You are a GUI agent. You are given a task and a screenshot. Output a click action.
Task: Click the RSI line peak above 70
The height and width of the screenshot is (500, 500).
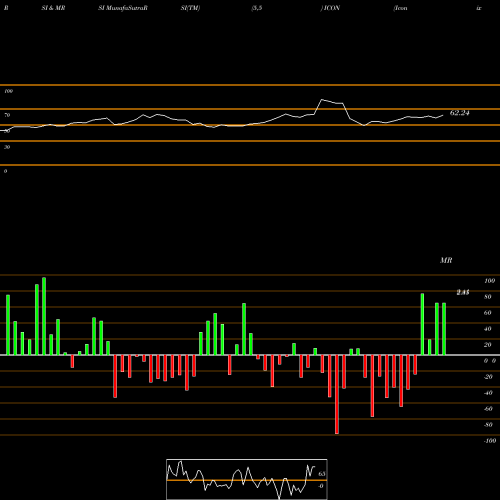coord(322,100)
